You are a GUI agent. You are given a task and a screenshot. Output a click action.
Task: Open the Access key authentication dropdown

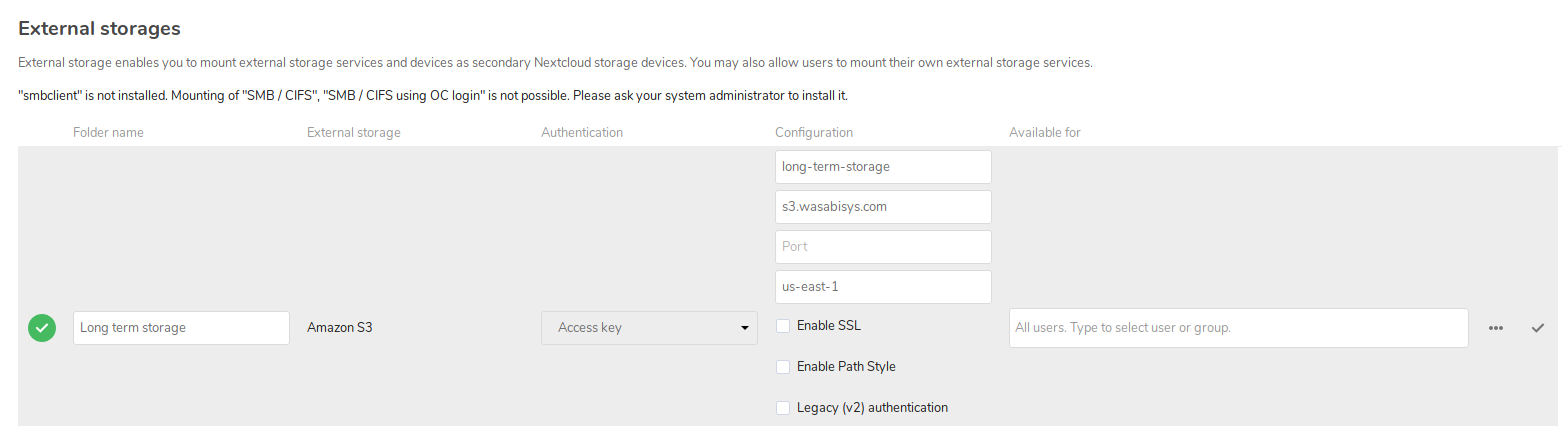pyautogui.click(x=649, y=328)
